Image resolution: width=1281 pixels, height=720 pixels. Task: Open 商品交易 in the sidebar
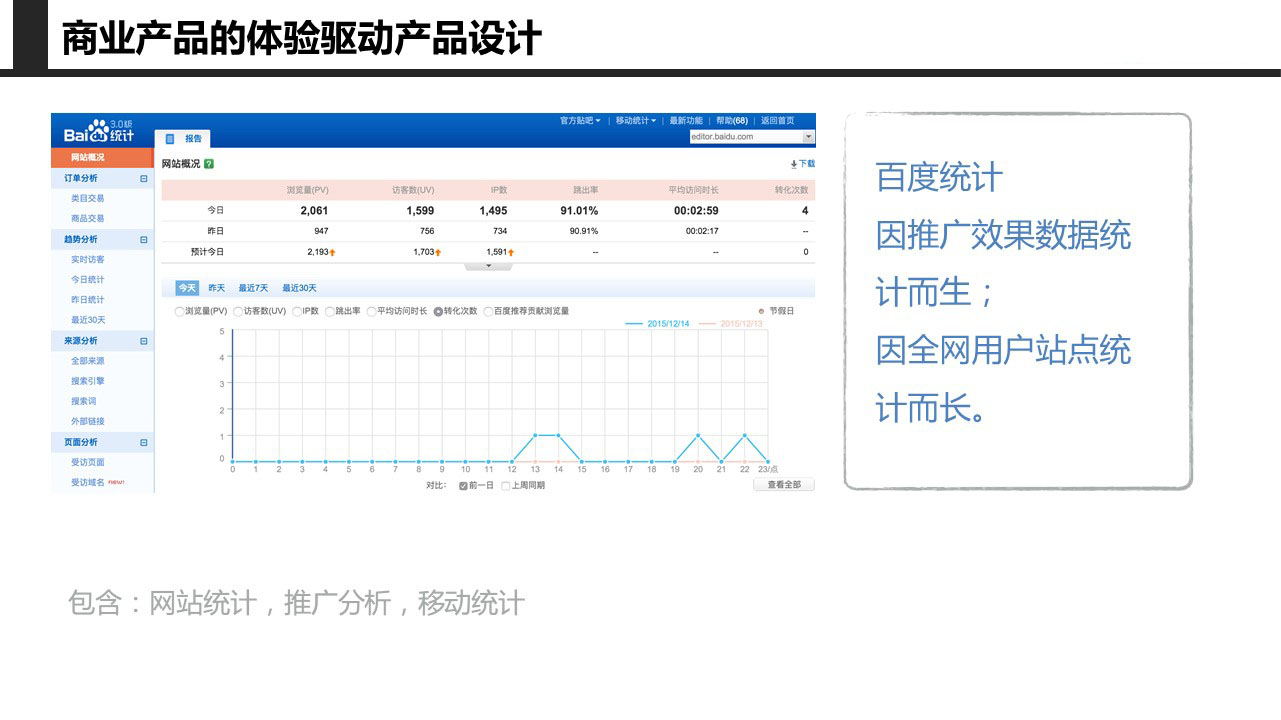88,218
